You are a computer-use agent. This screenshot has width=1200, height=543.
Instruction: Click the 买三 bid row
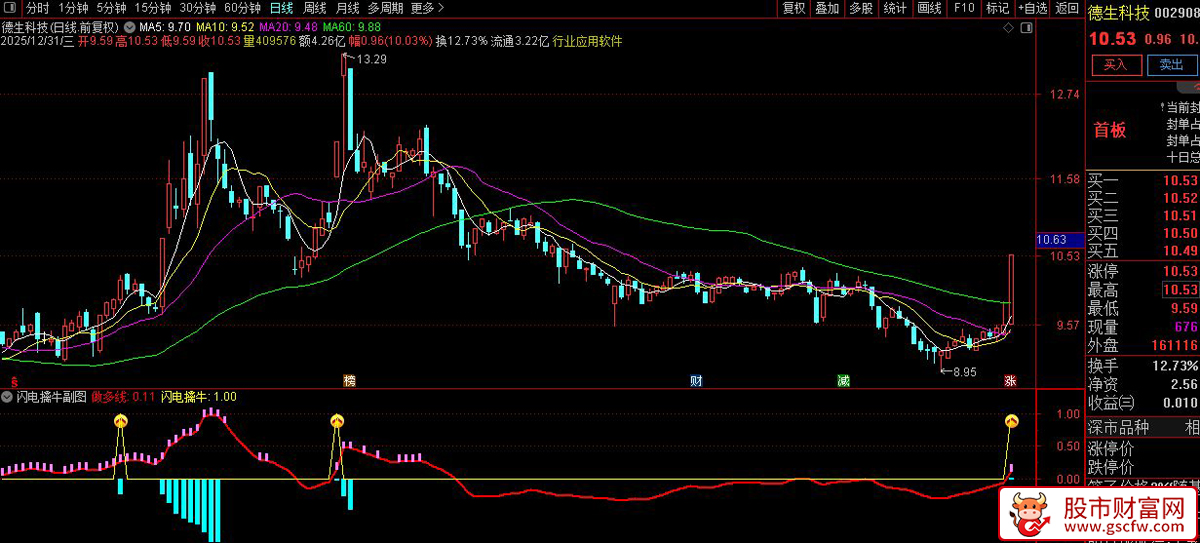point(1143,216)
